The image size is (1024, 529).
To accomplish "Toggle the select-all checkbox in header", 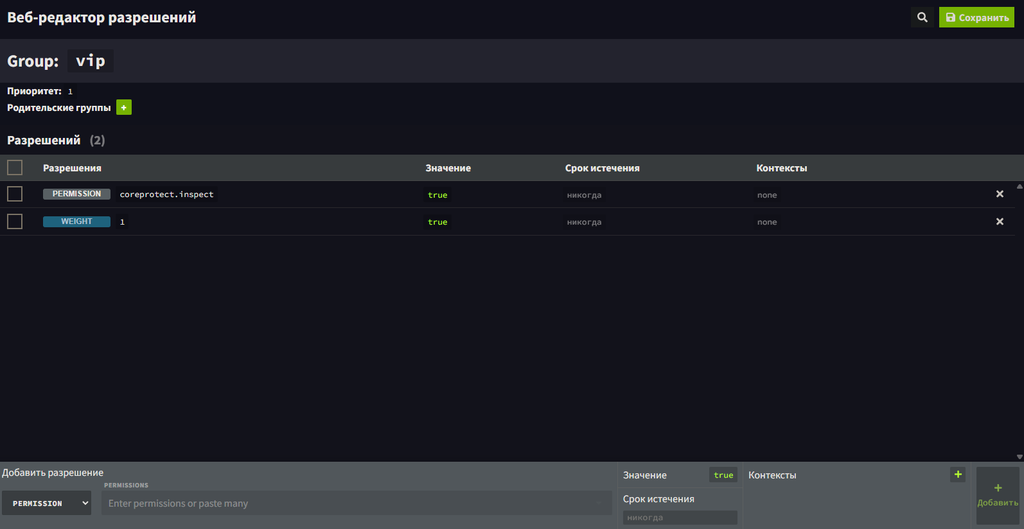I will coord(15,168).
